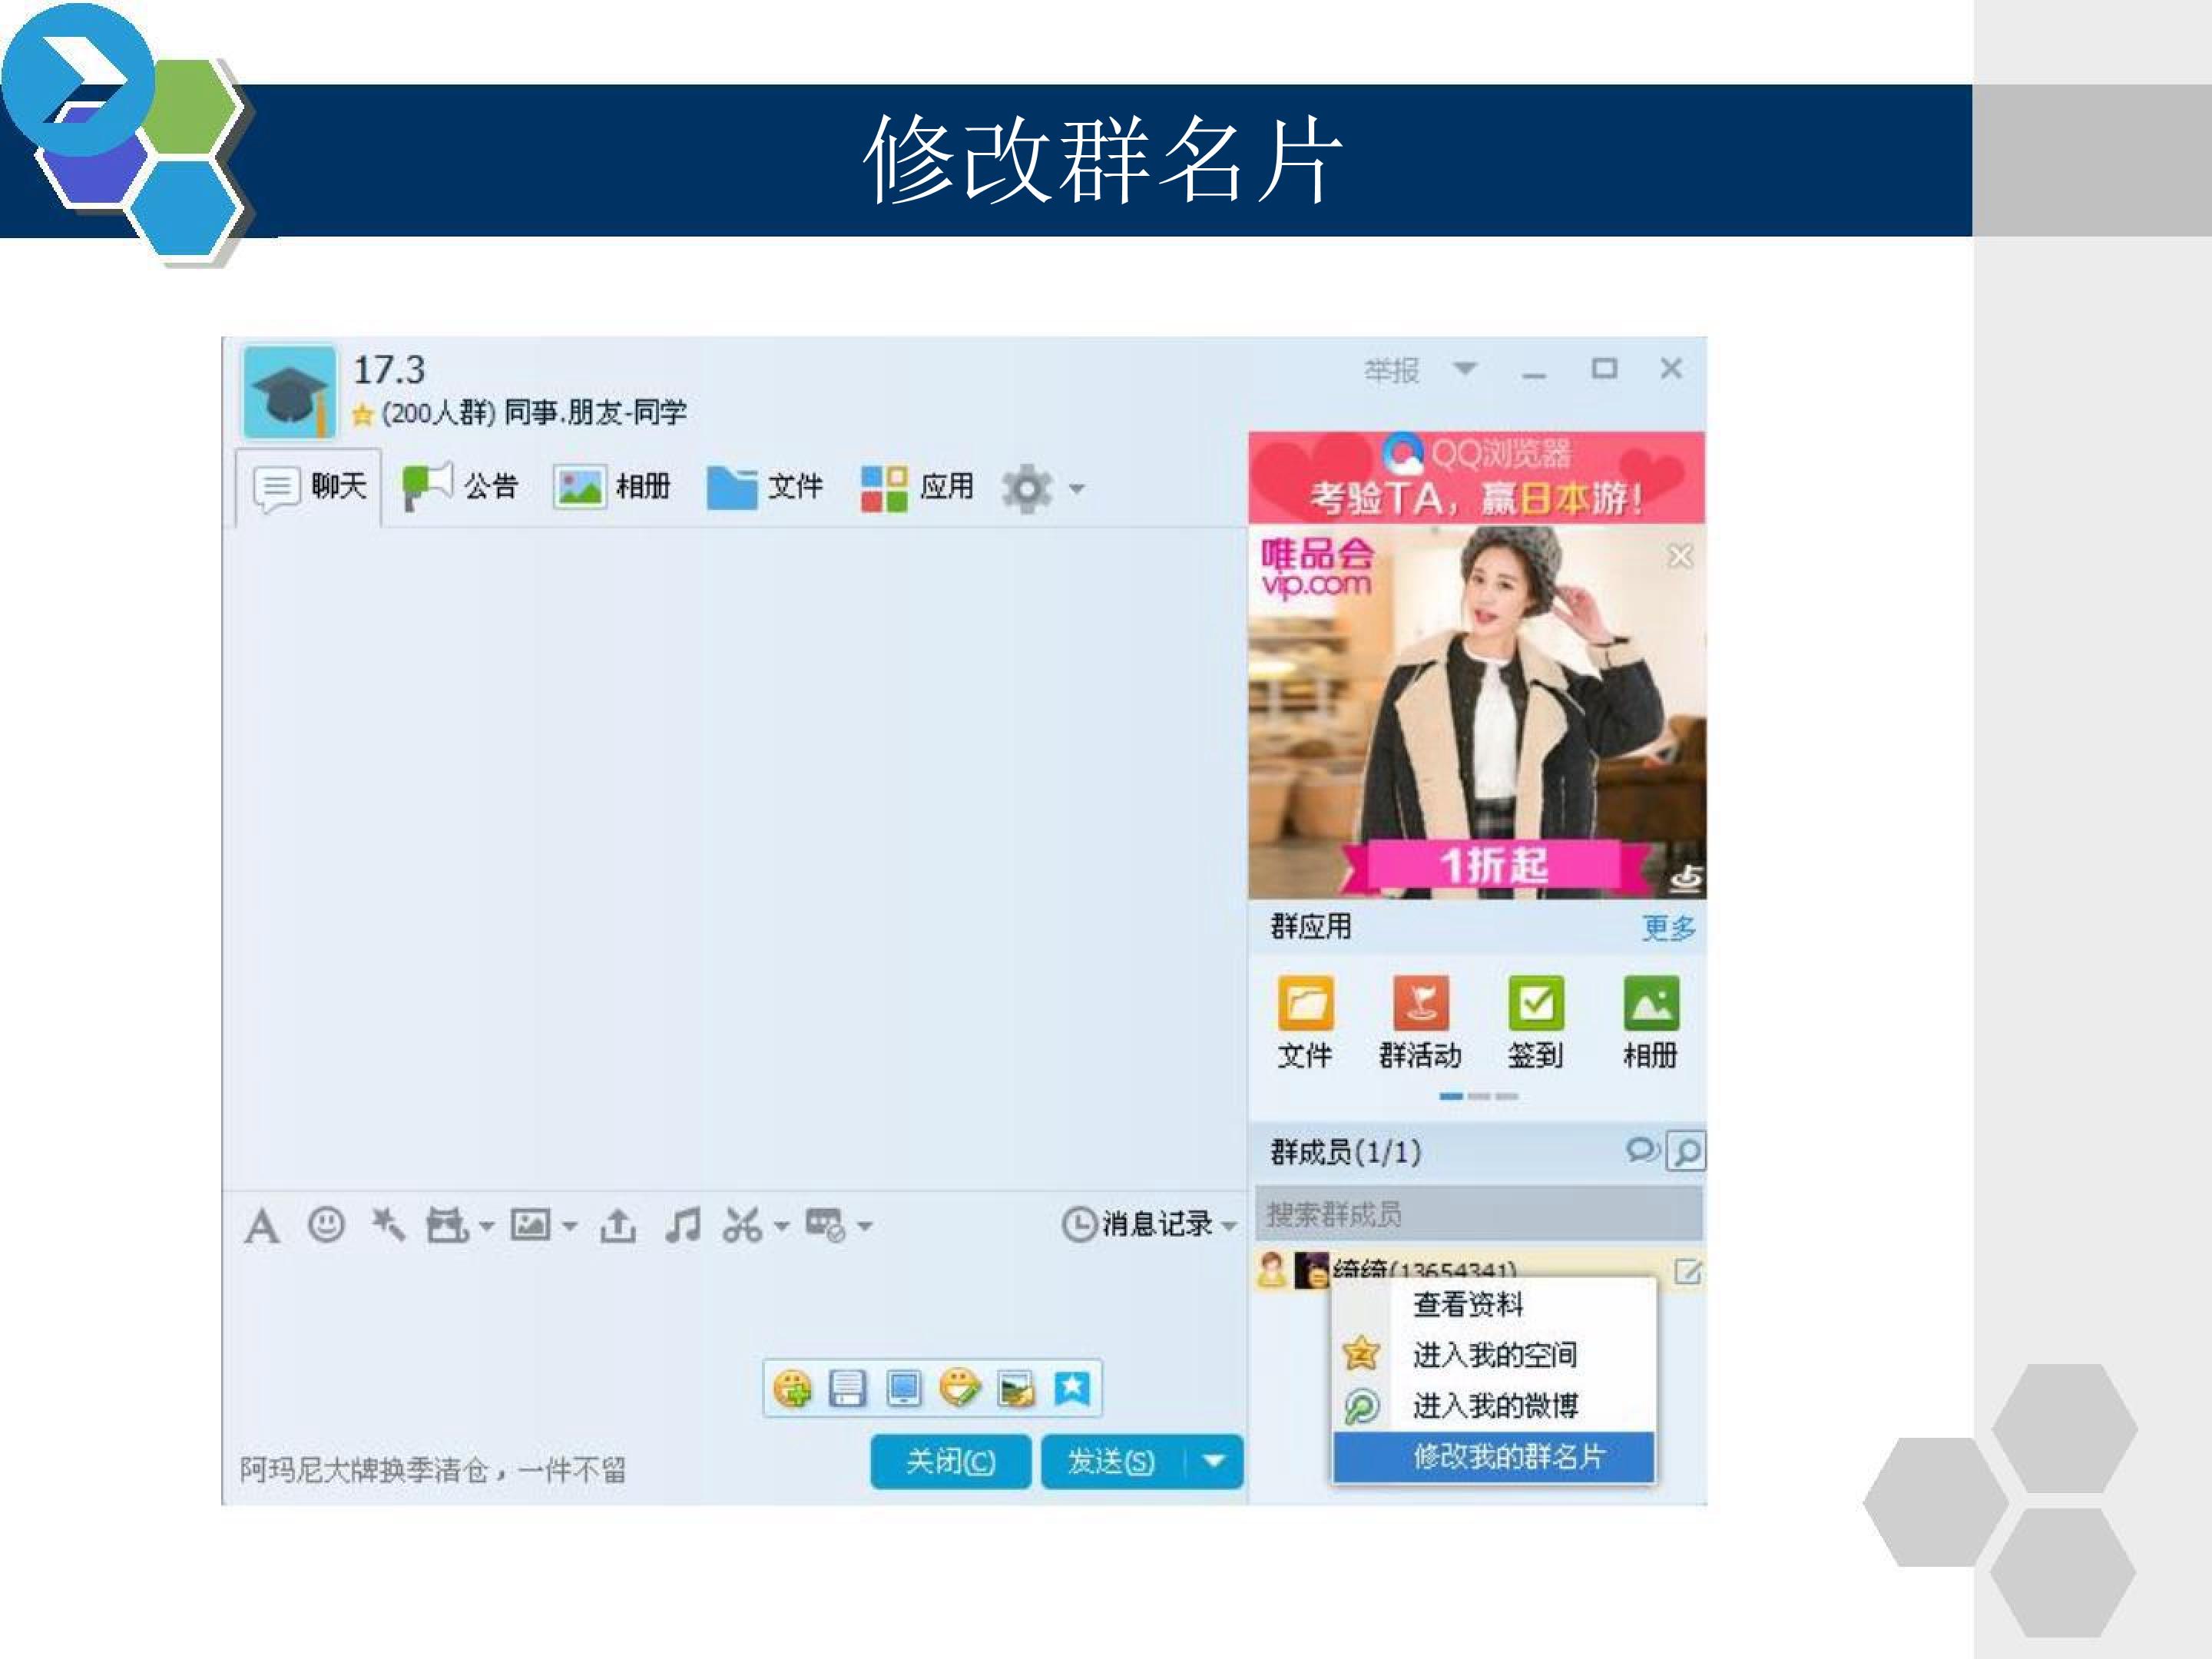Click the blue monitor screen icon
Image resolution: width=2212 pixels, height=1659 pixels.
904,1388
